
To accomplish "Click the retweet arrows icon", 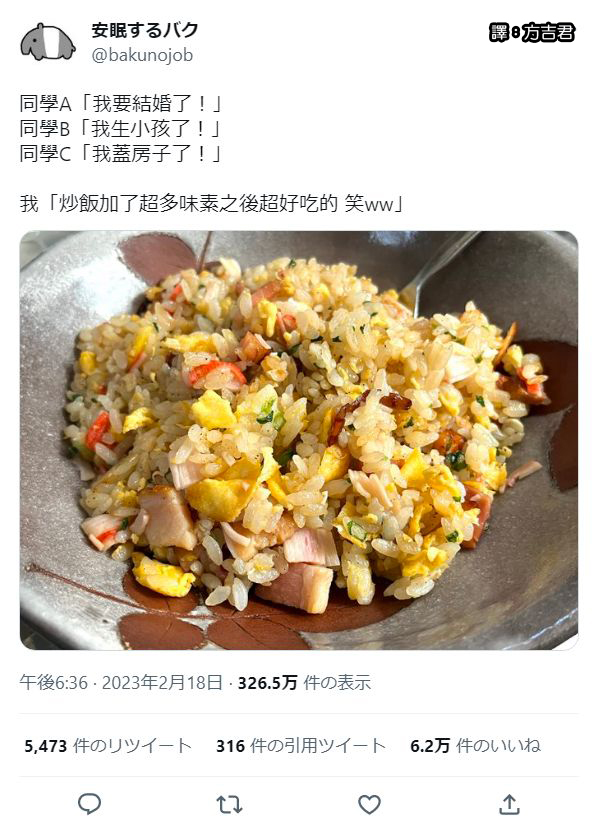I will coord(229,804).
